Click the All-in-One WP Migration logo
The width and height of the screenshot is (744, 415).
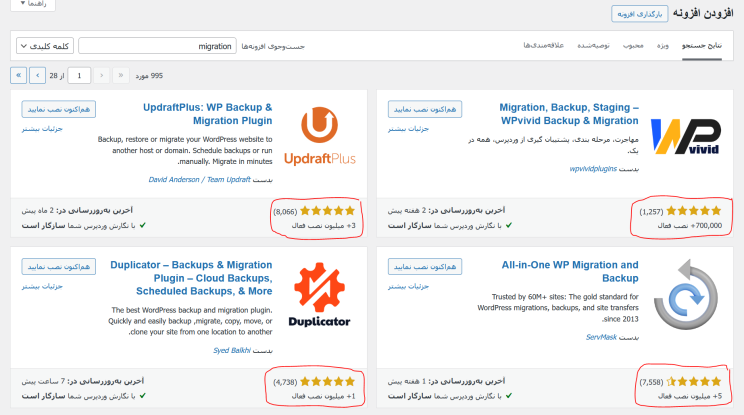pyautogui.click(x=686, y=295)
